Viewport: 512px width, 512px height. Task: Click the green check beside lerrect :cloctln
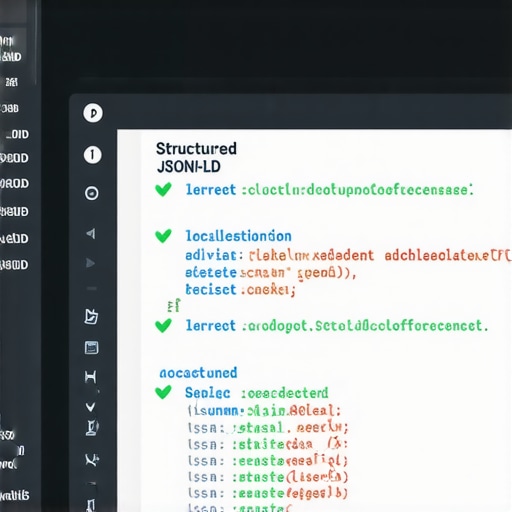point(163,189)
